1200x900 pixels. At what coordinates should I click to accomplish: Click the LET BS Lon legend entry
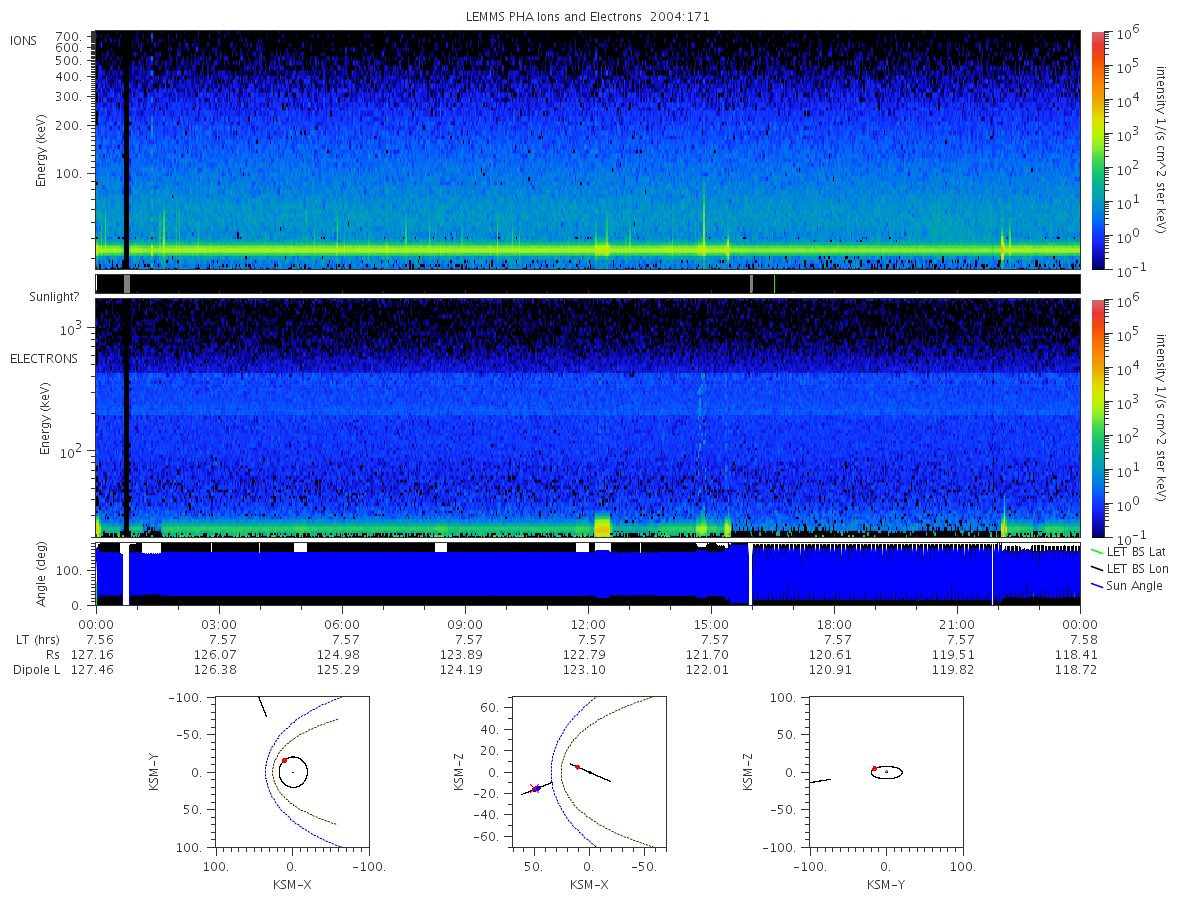point(1131,568)
